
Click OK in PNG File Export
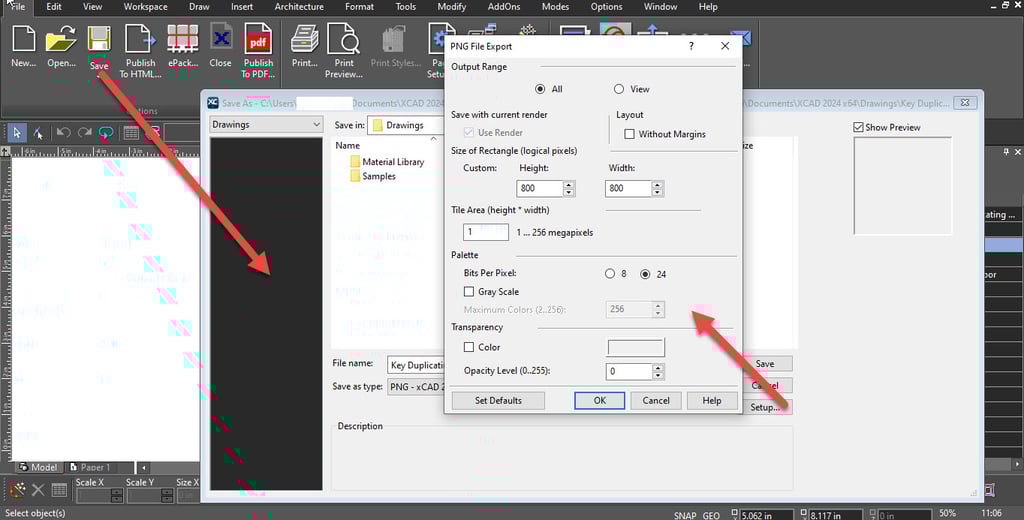click(600, 400)
